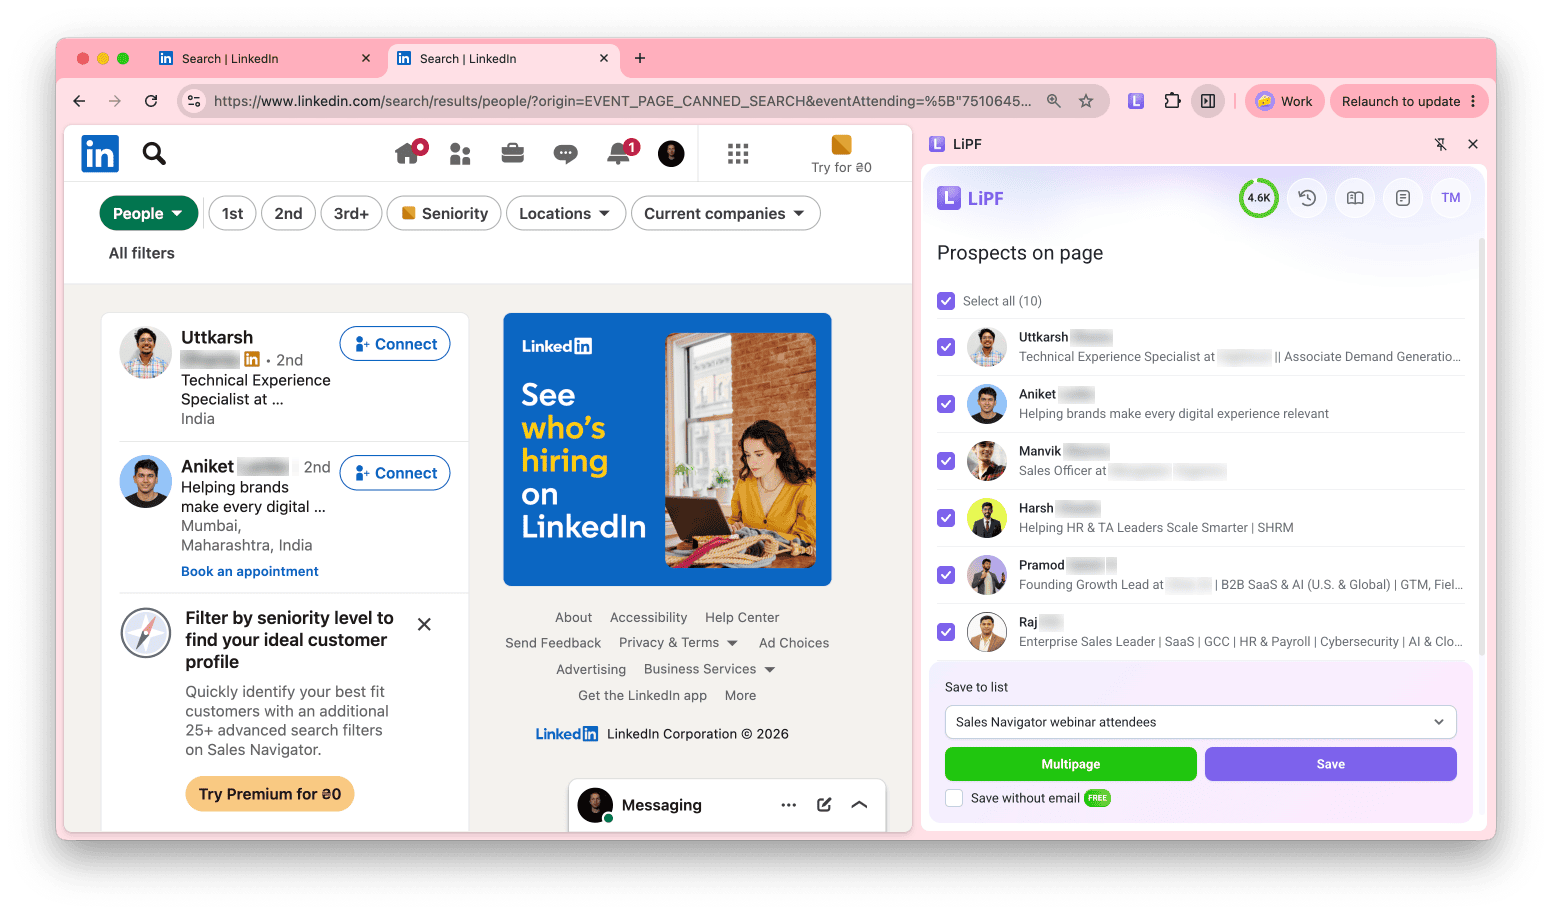Select the 3rd+ connections filter pill
This screenshot has width=1552, height=914.
[x=351, y=213]
